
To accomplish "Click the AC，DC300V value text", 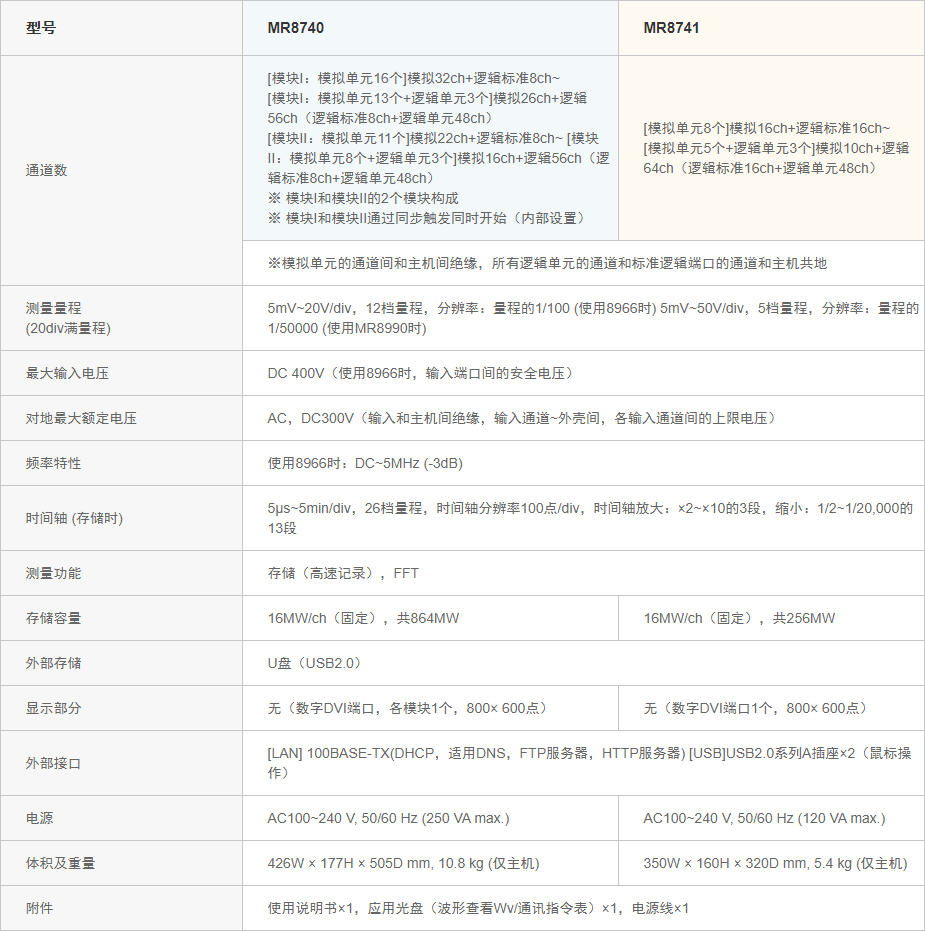I will pos(522,418).
